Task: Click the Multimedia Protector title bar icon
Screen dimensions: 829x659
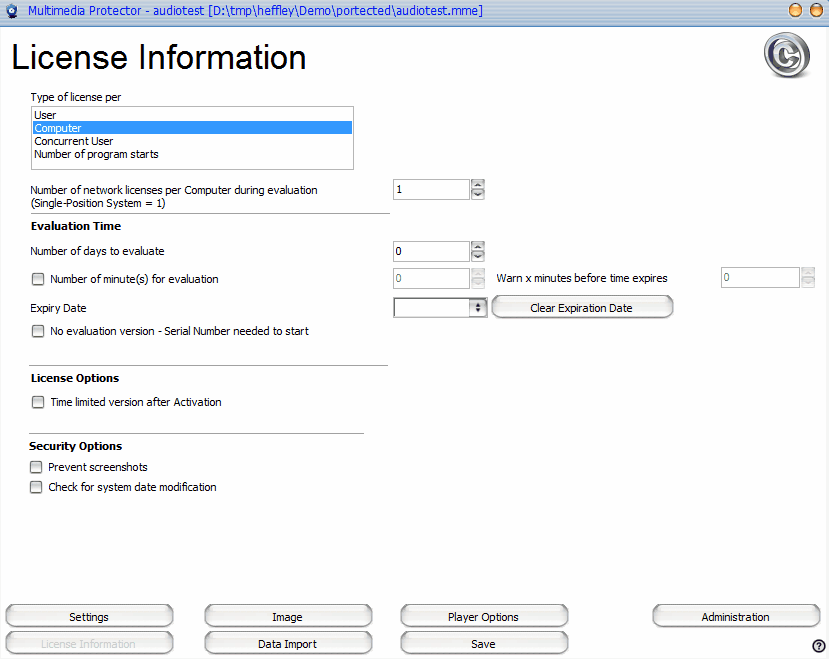Action: 12,11
